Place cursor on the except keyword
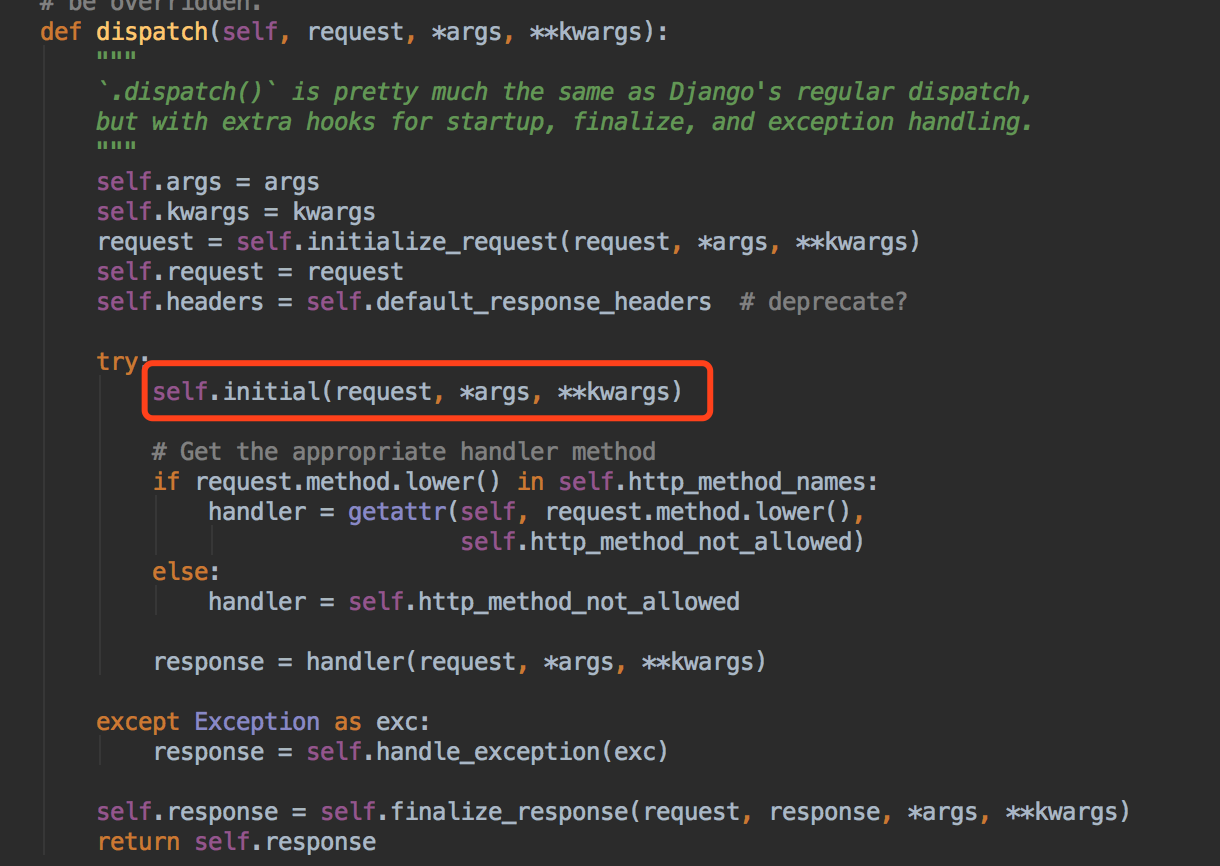The image size is (1220, 866). tap(138, 722)
